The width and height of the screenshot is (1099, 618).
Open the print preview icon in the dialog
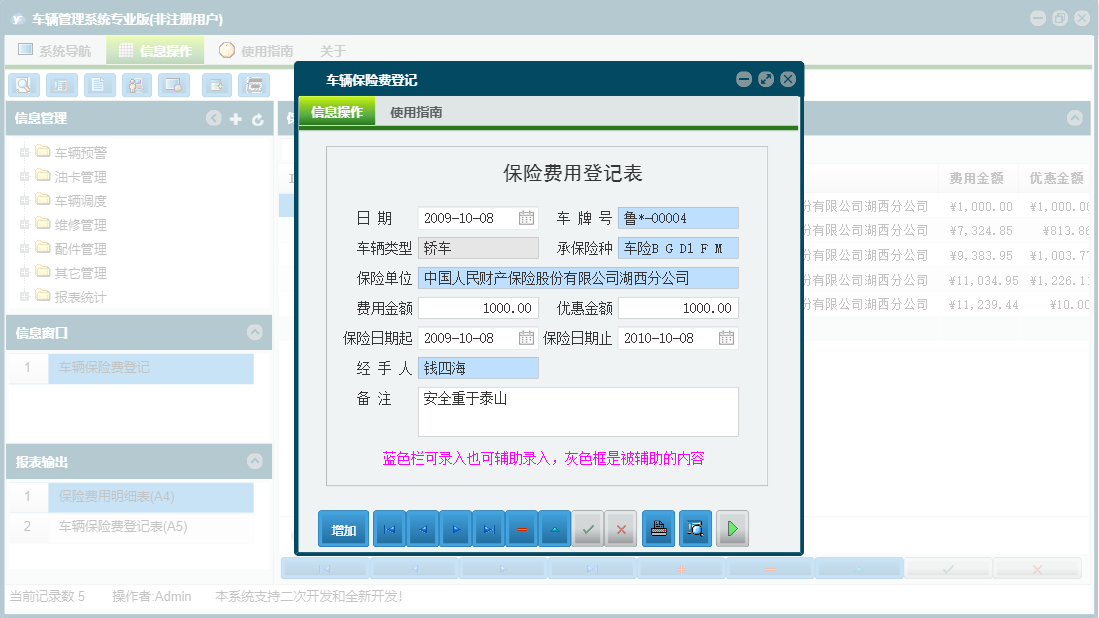click(x=694, y=528)
